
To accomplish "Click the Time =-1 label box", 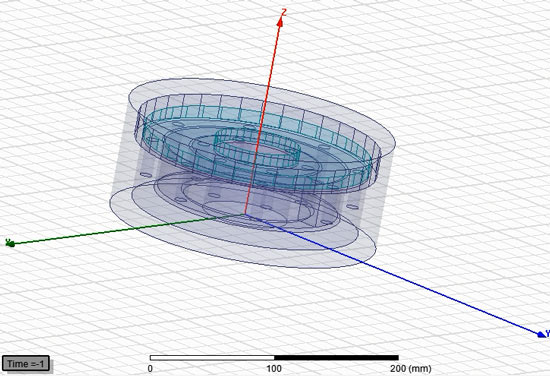I will 26,364.
